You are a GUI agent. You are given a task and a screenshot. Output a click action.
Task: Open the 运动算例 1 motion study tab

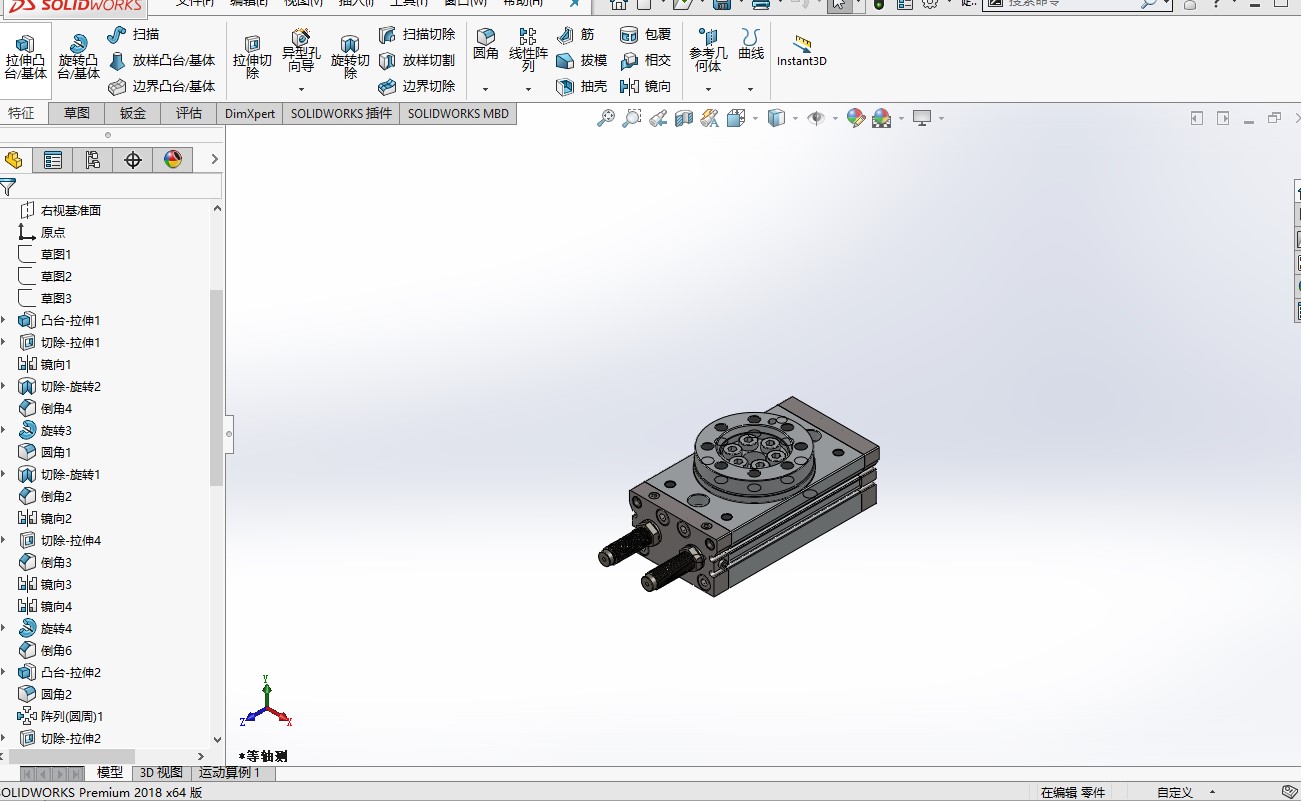coord(229,773)
